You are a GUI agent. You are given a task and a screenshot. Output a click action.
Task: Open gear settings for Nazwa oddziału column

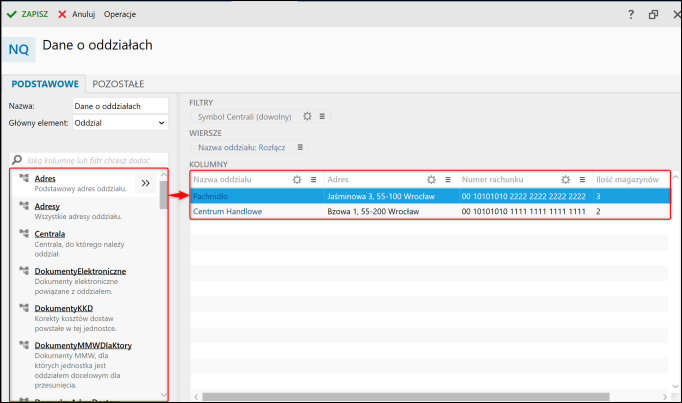pos(297,180)
